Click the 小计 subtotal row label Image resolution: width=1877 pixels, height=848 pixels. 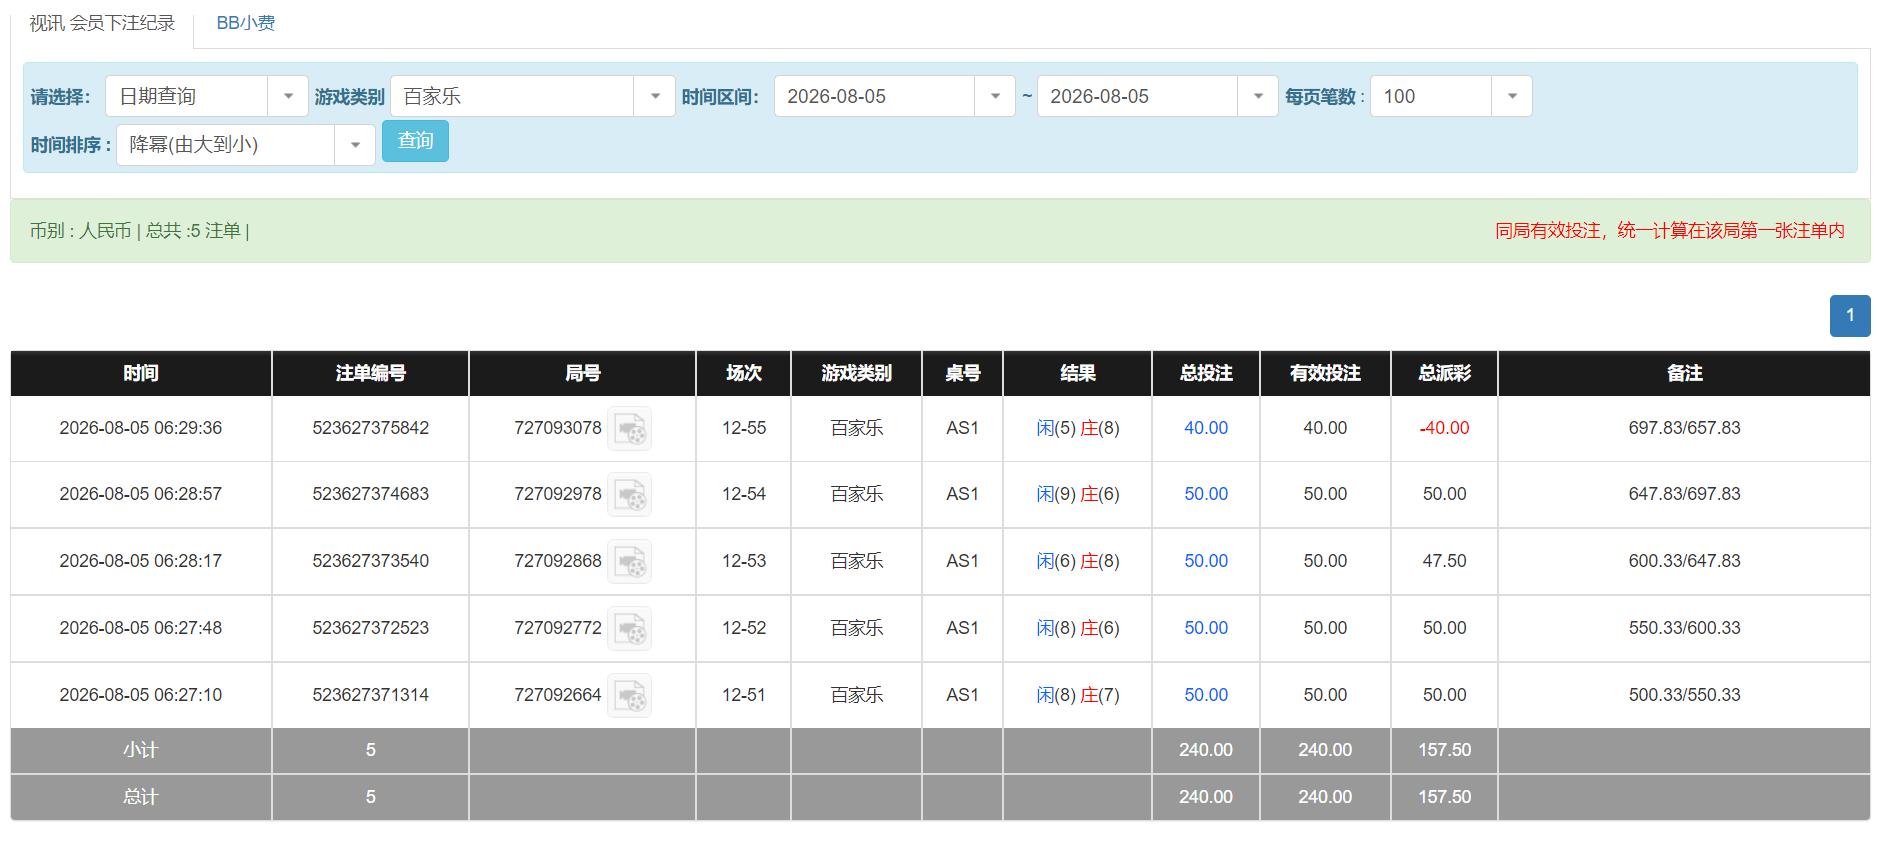point(141,750)
